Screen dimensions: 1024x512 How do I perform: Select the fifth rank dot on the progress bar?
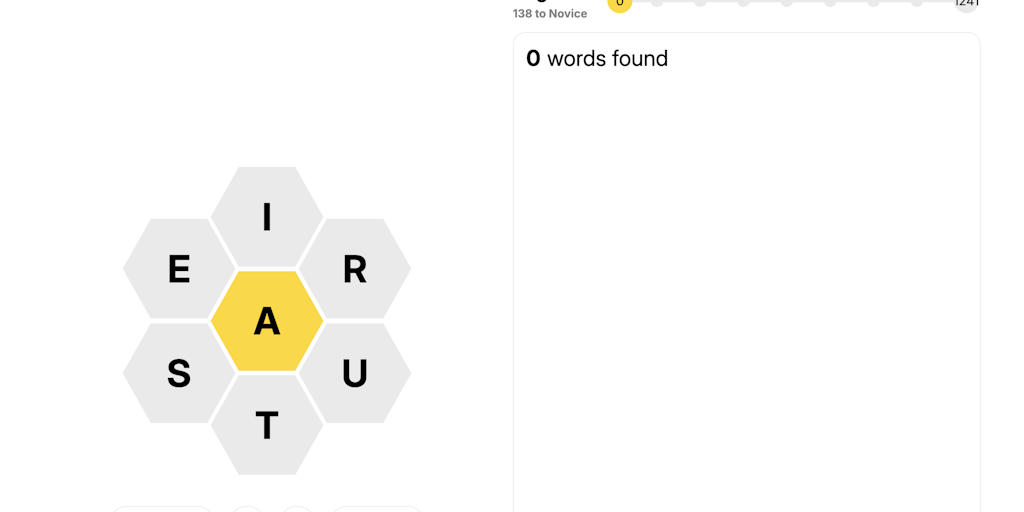(830, 3)
